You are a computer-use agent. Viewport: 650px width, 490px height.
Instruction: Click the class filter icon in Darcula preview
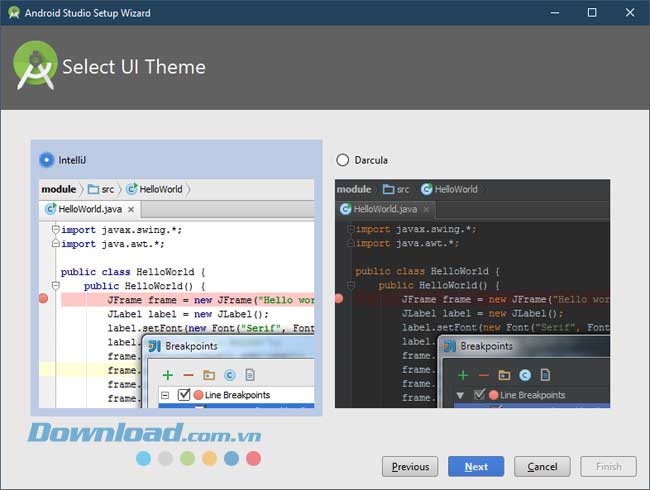tap(525, 375)
